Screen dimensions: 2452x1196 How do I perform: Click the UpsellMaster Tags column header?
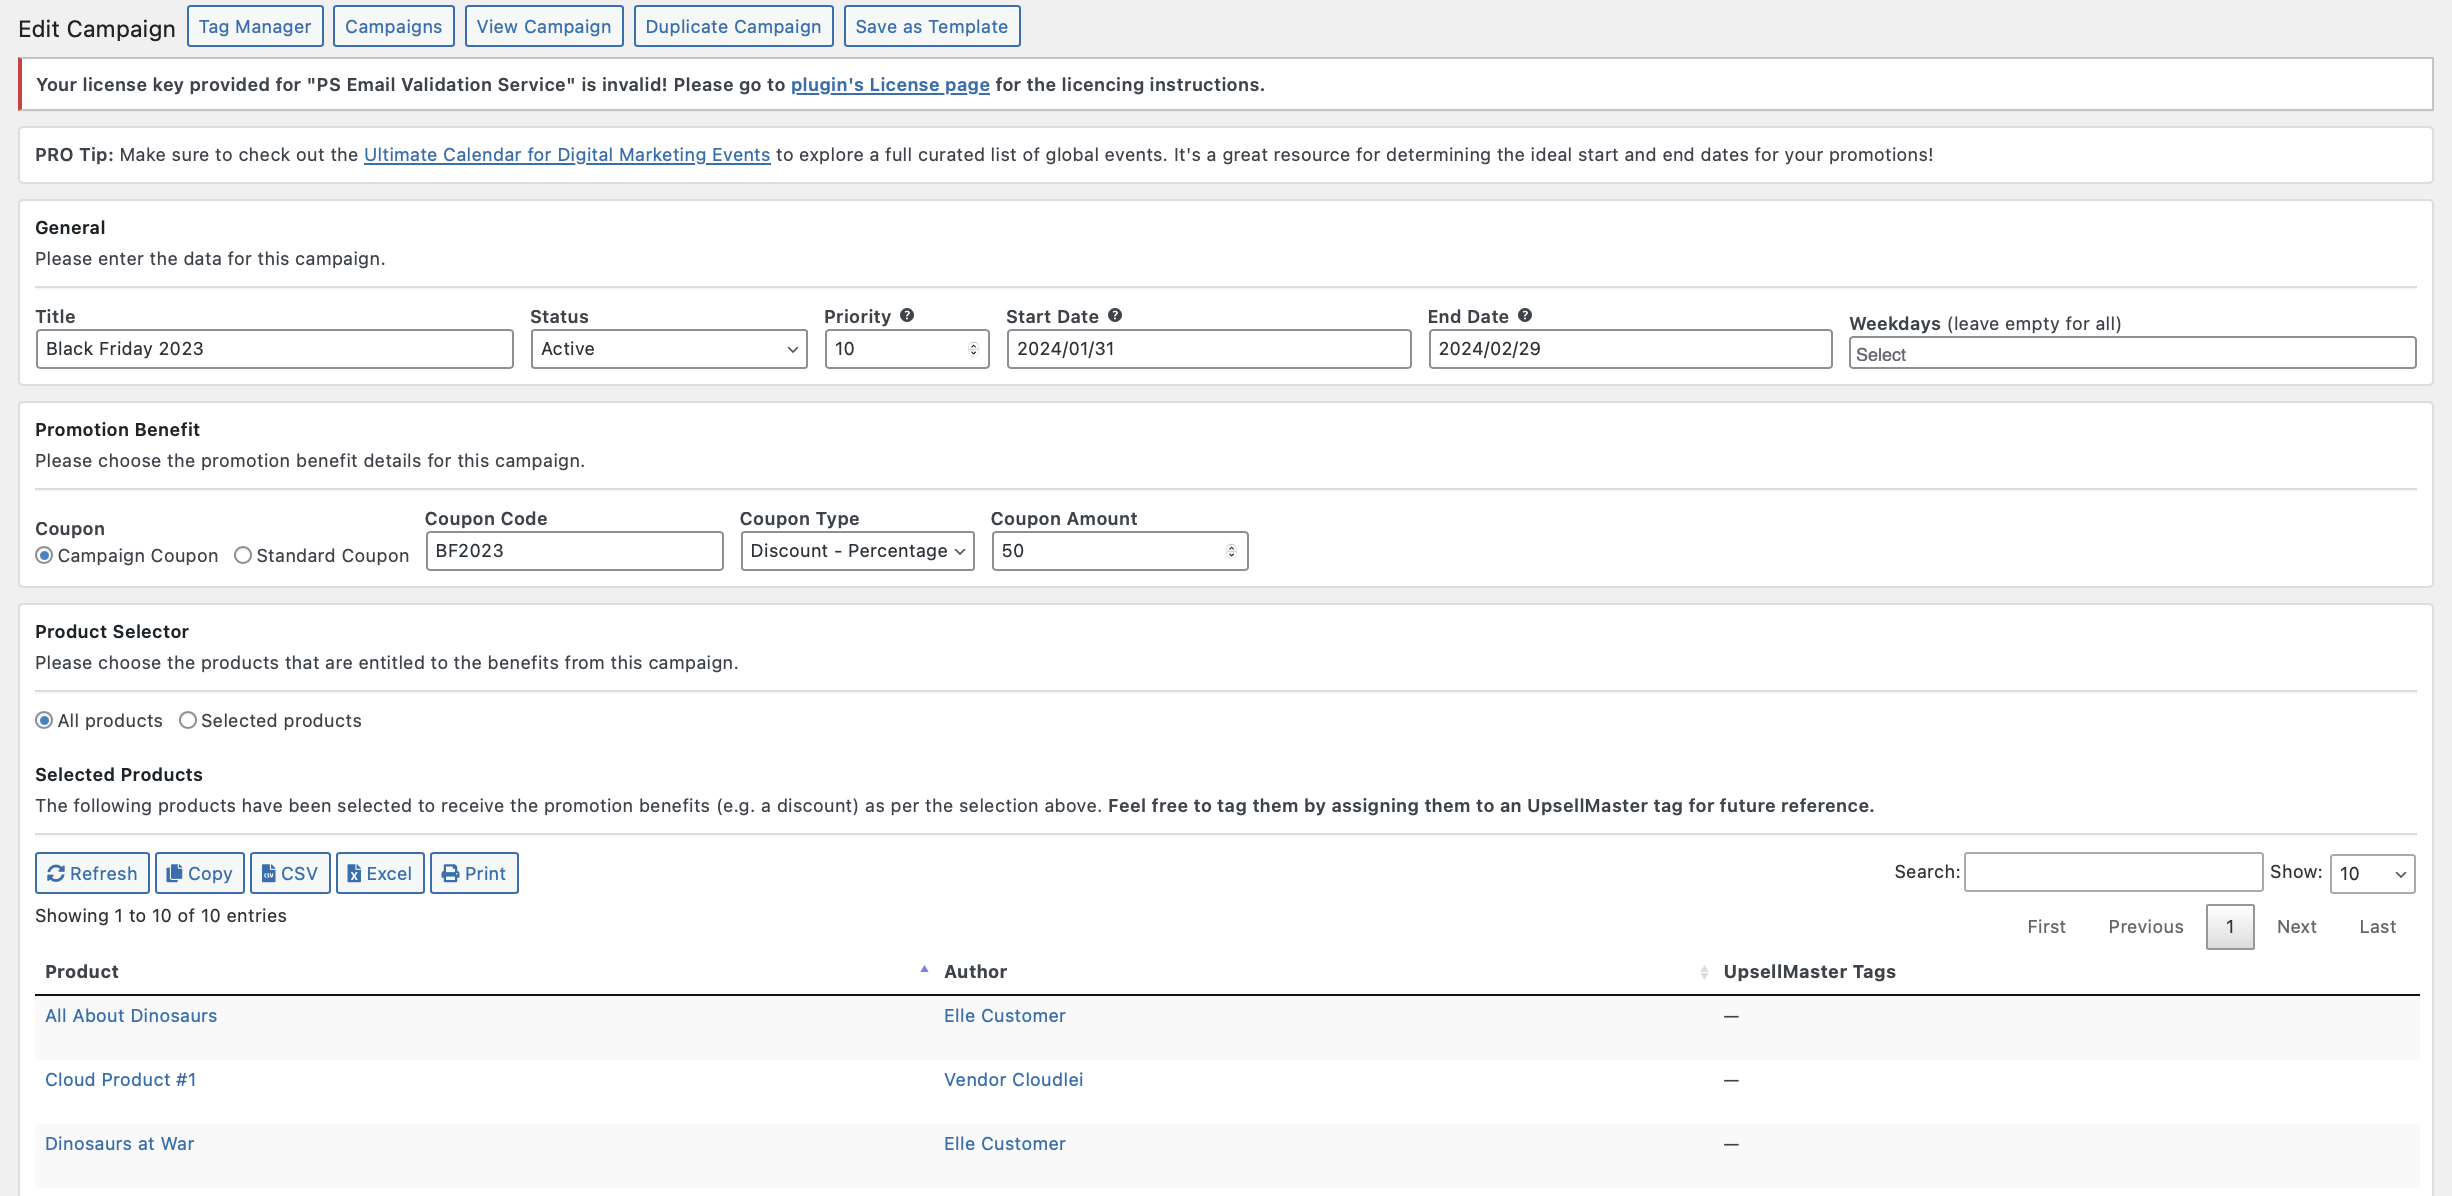(1809, 972)
